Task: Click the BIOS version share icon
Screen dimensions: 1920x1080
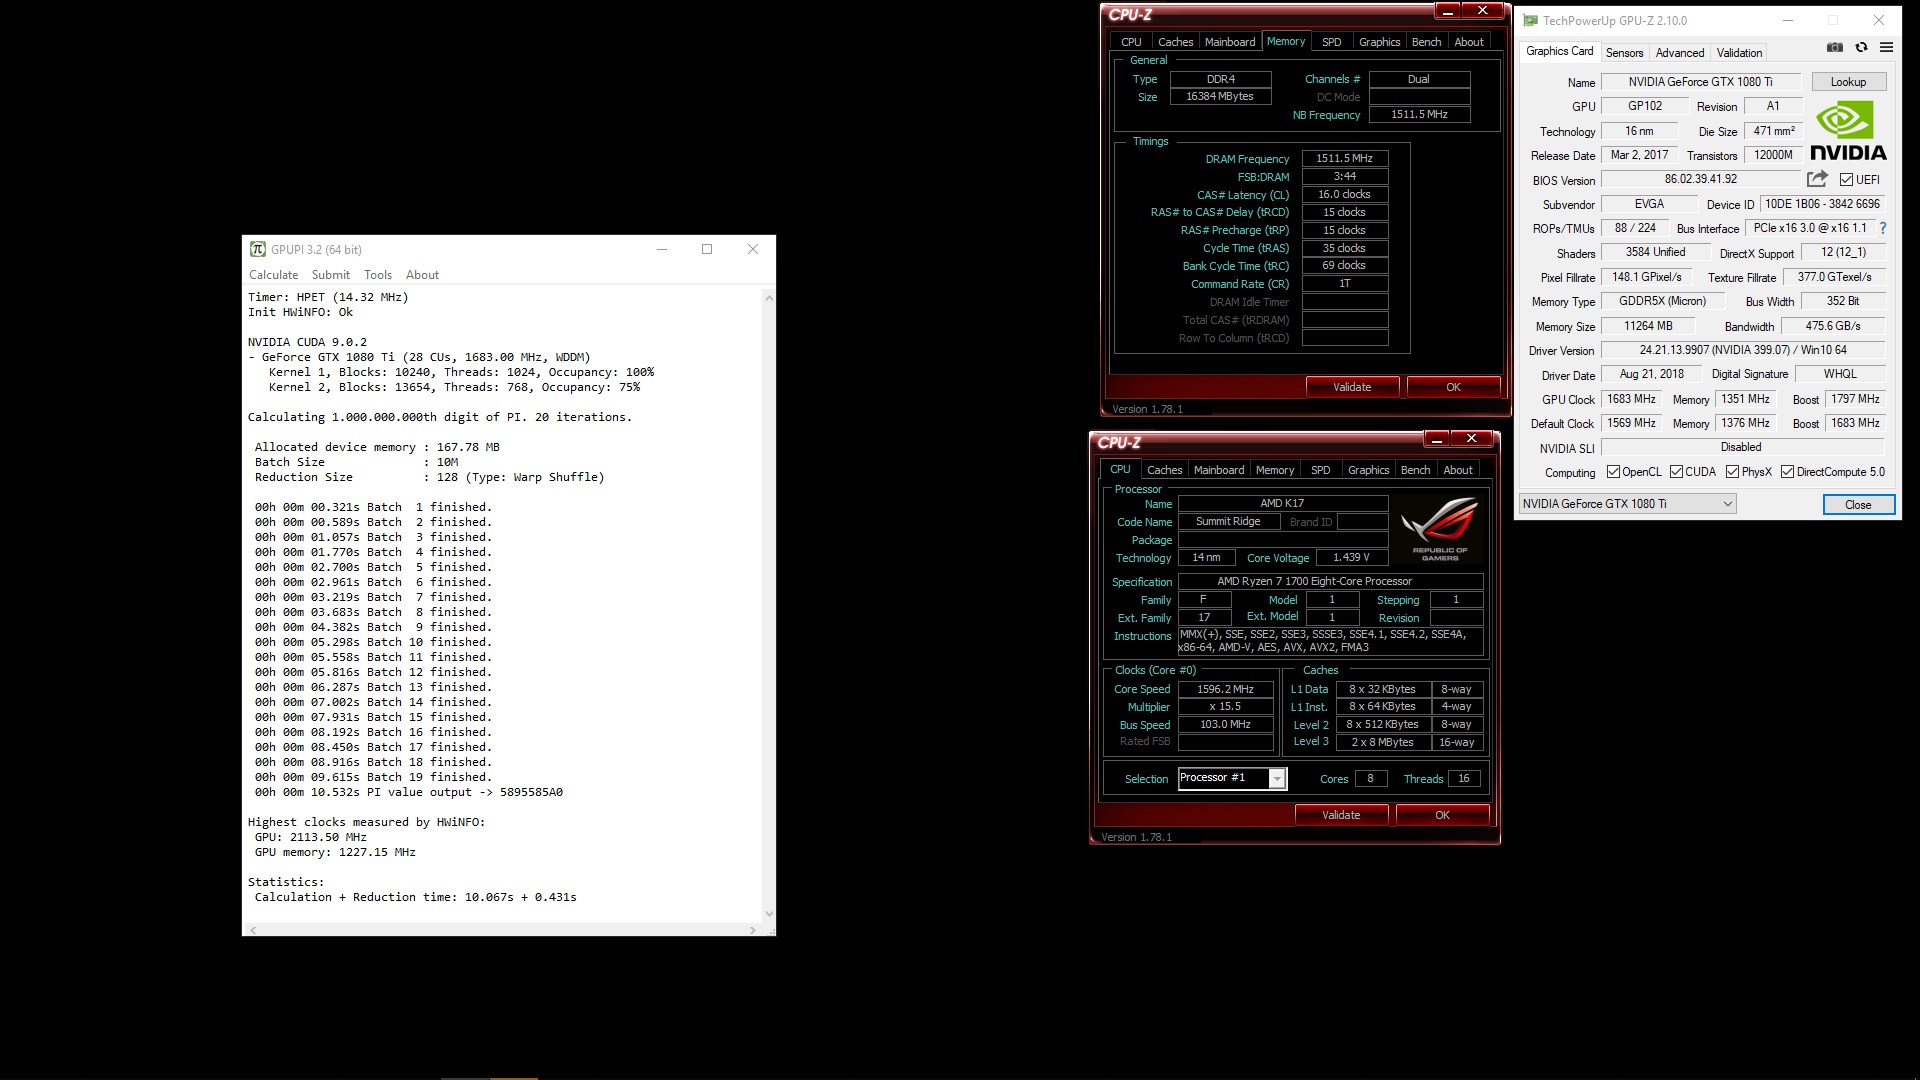Action: [1817, 179]
